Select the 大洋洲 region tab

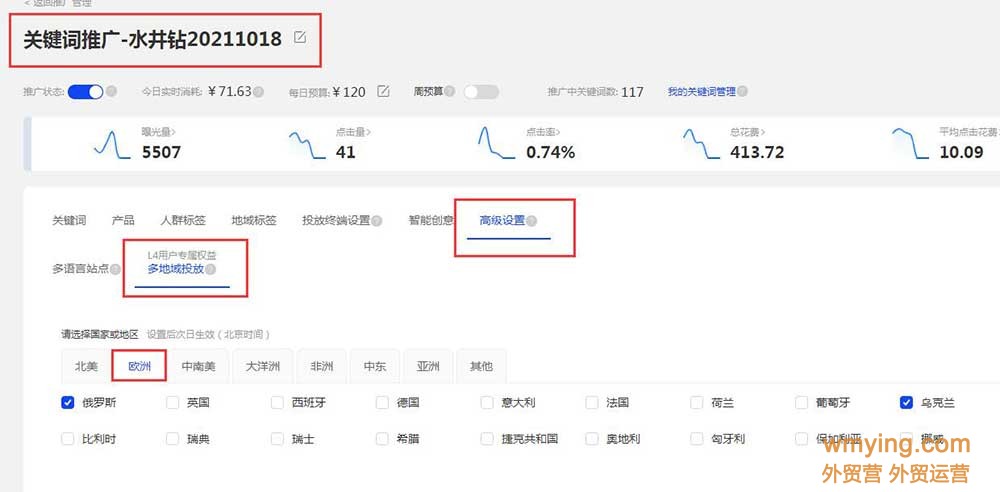coord(263,366)
